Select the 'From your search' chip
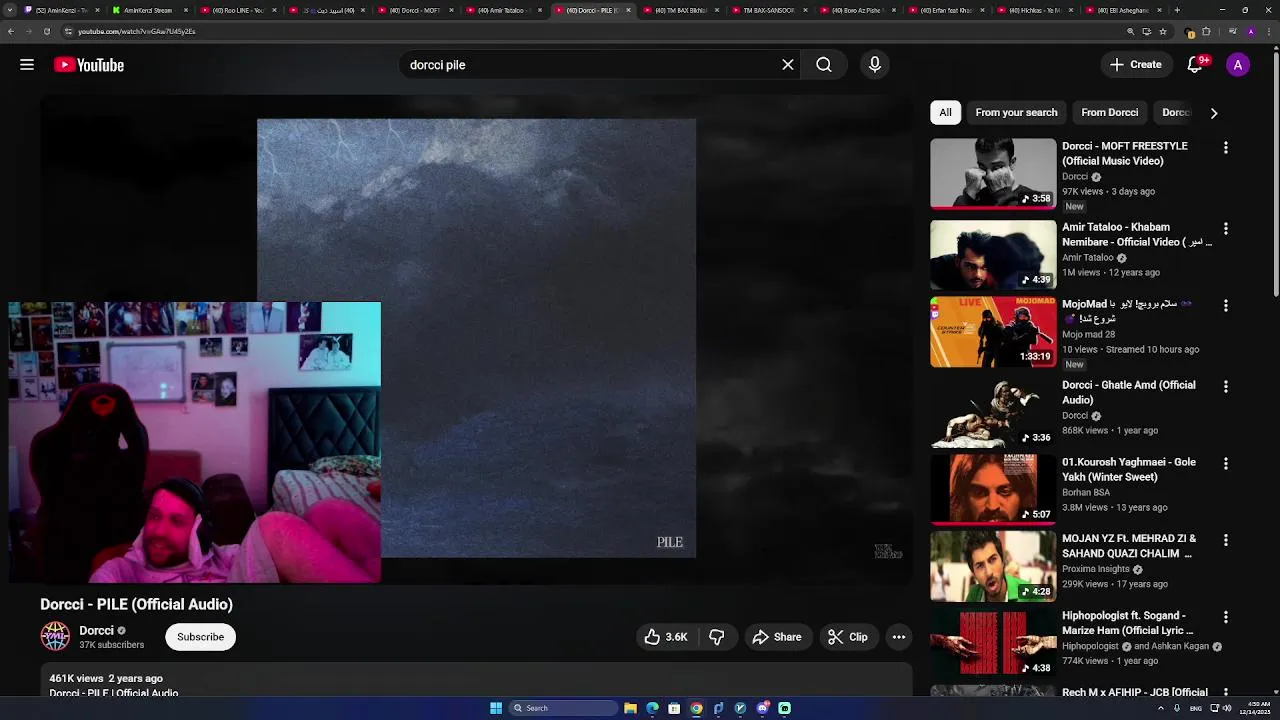Viewport: 1280px width, 720px height. click(1016, 112)
